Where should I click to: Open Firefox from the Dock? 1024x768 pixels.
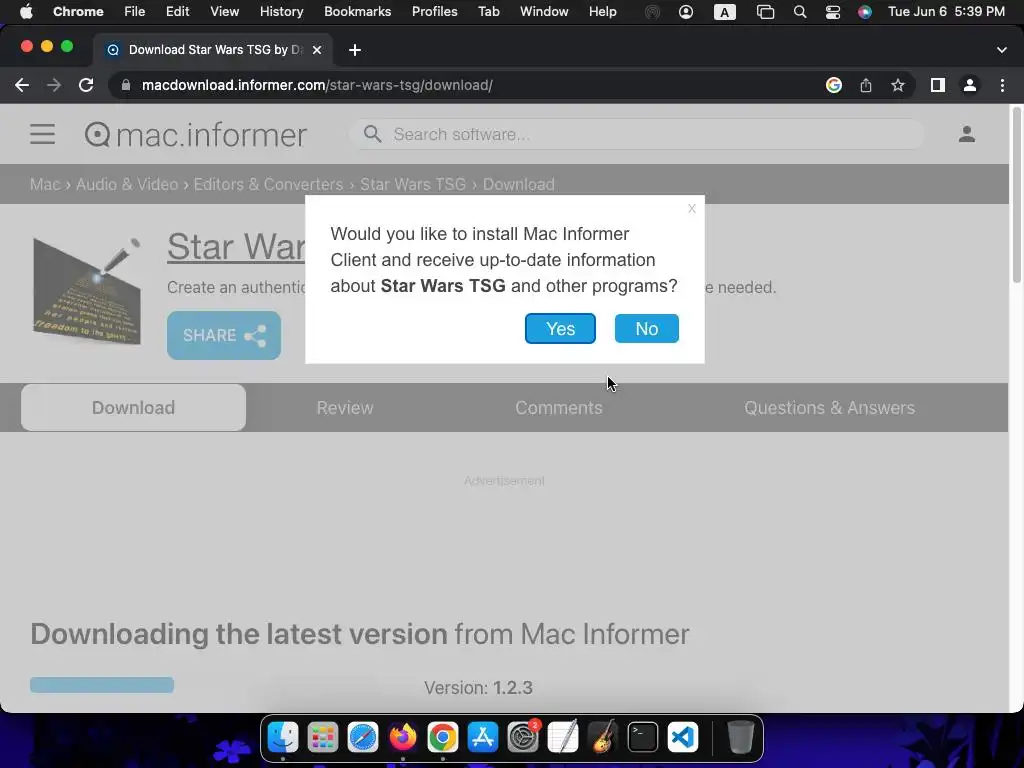pyautogui.click(x=403, y=737)
